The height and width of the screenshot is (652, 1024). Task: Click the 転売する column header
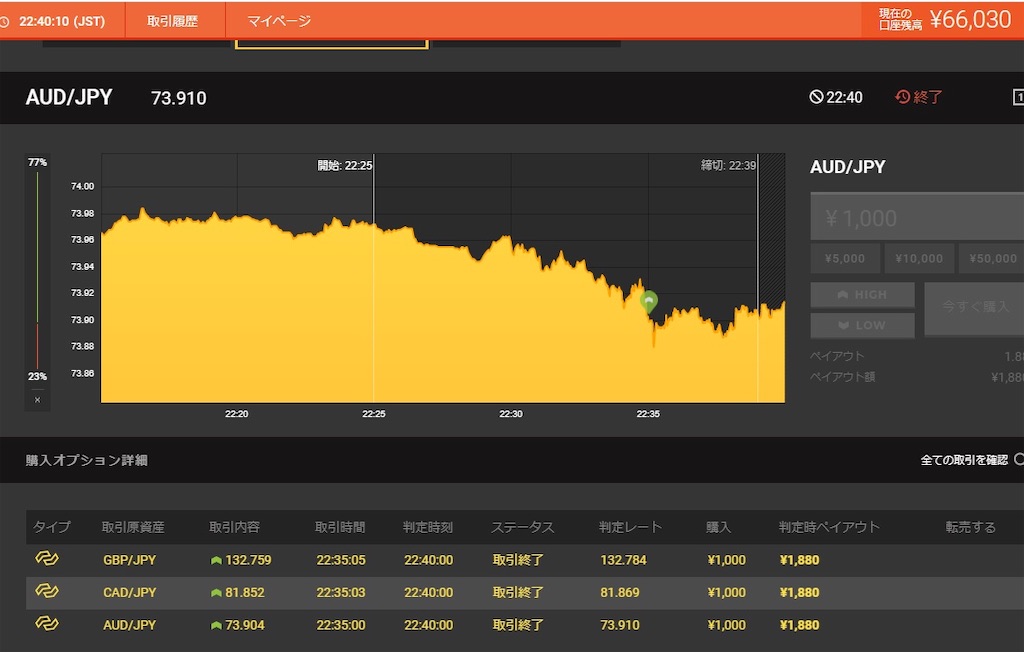(x=970, y=527)
